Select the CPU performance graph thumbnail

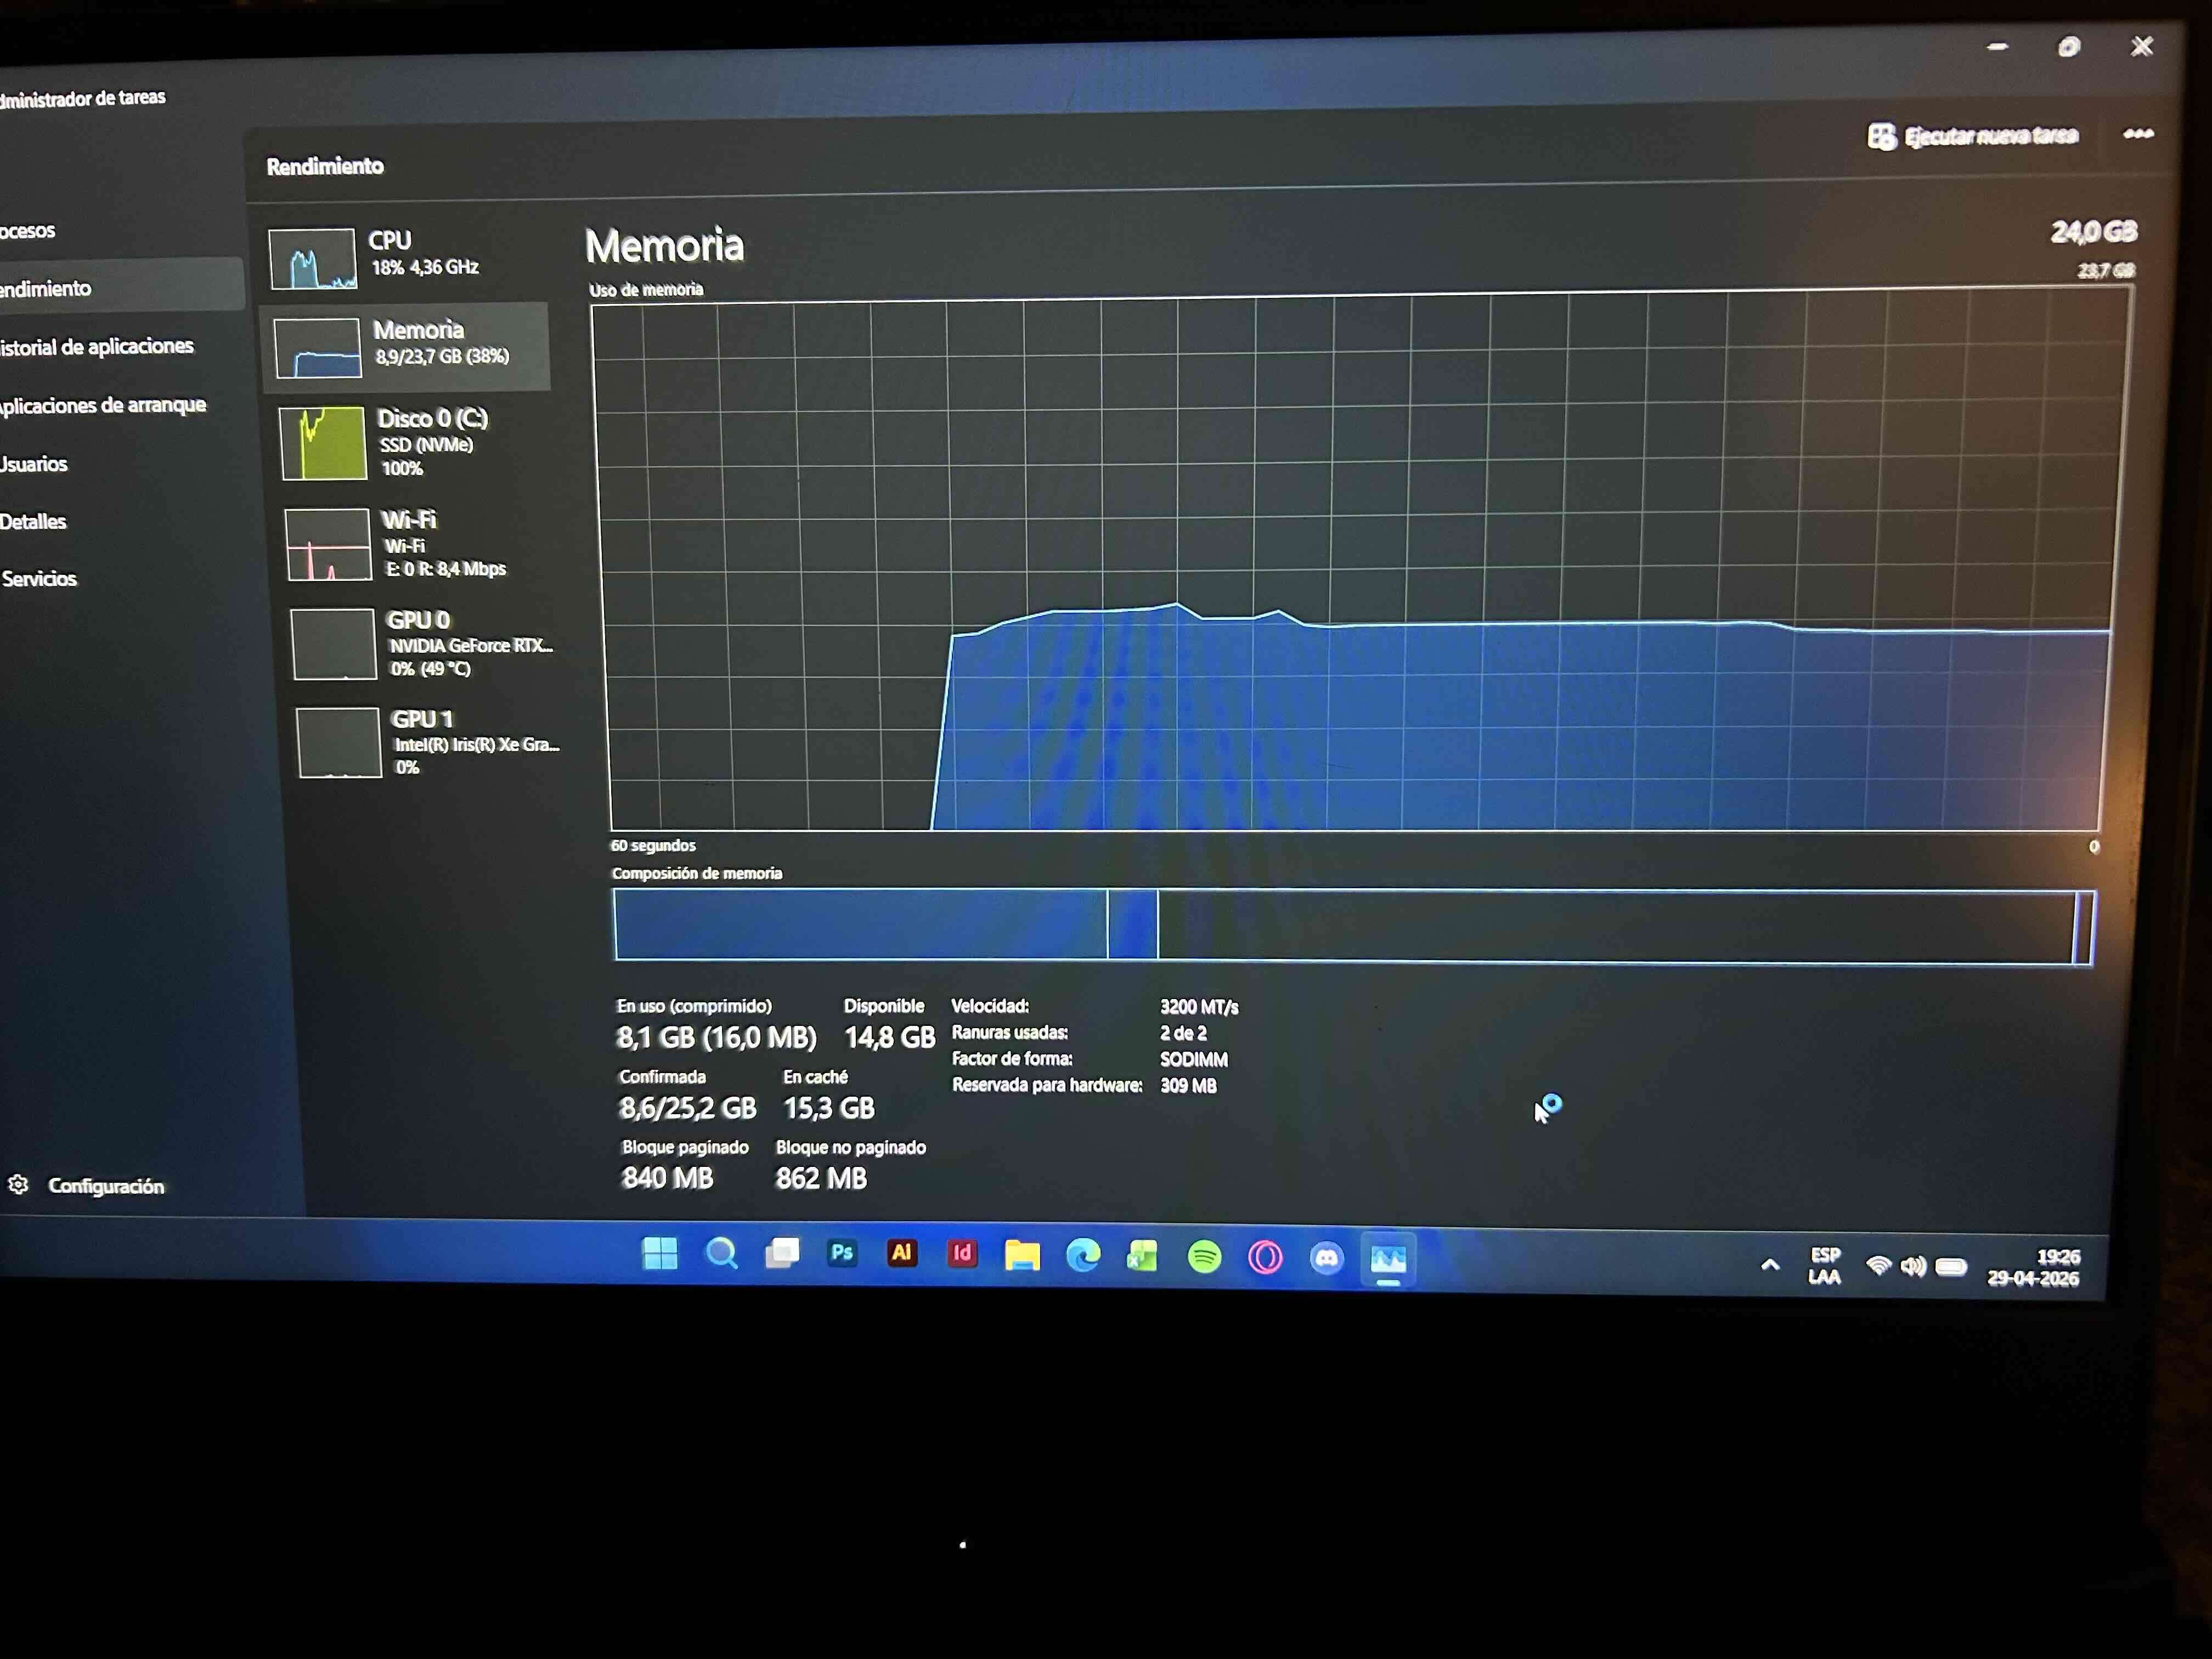pos(312,259)
